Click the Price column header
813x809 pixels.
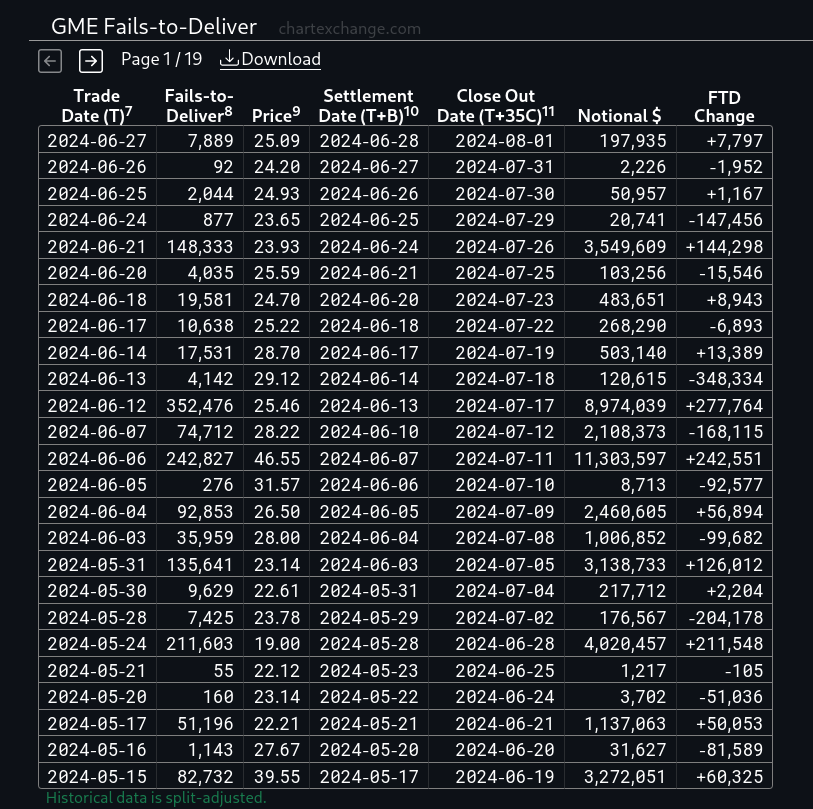click(276, 115)
